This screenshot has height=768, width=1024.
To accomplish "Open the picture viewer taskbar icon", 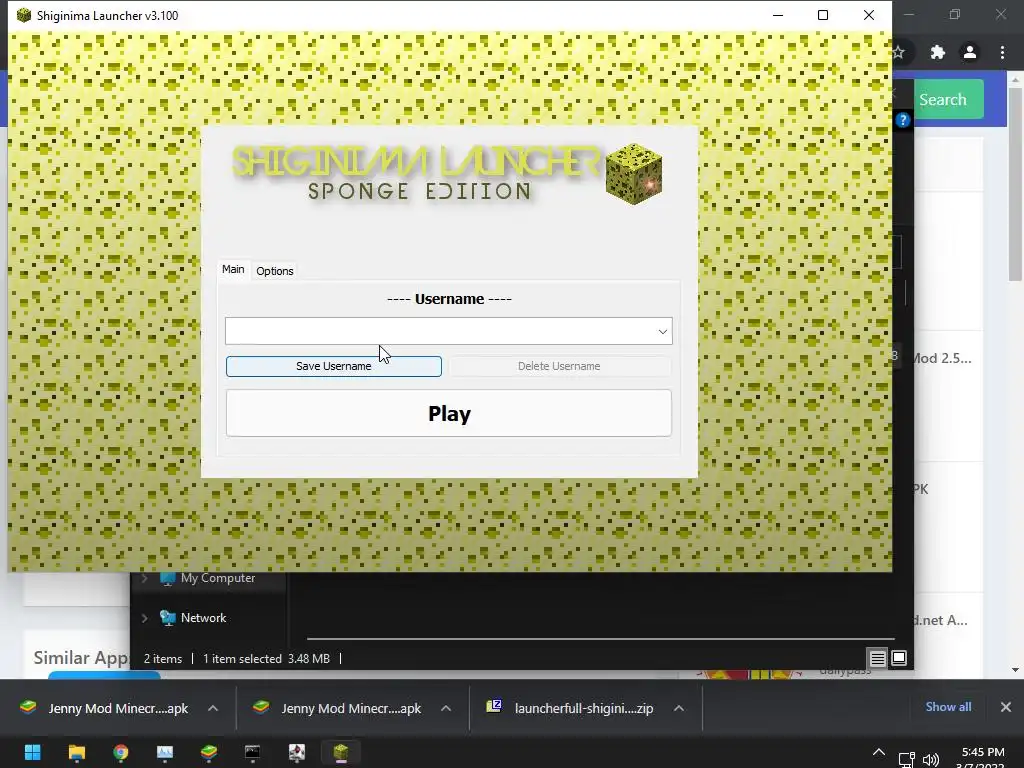I will click(x=165, y=752).
